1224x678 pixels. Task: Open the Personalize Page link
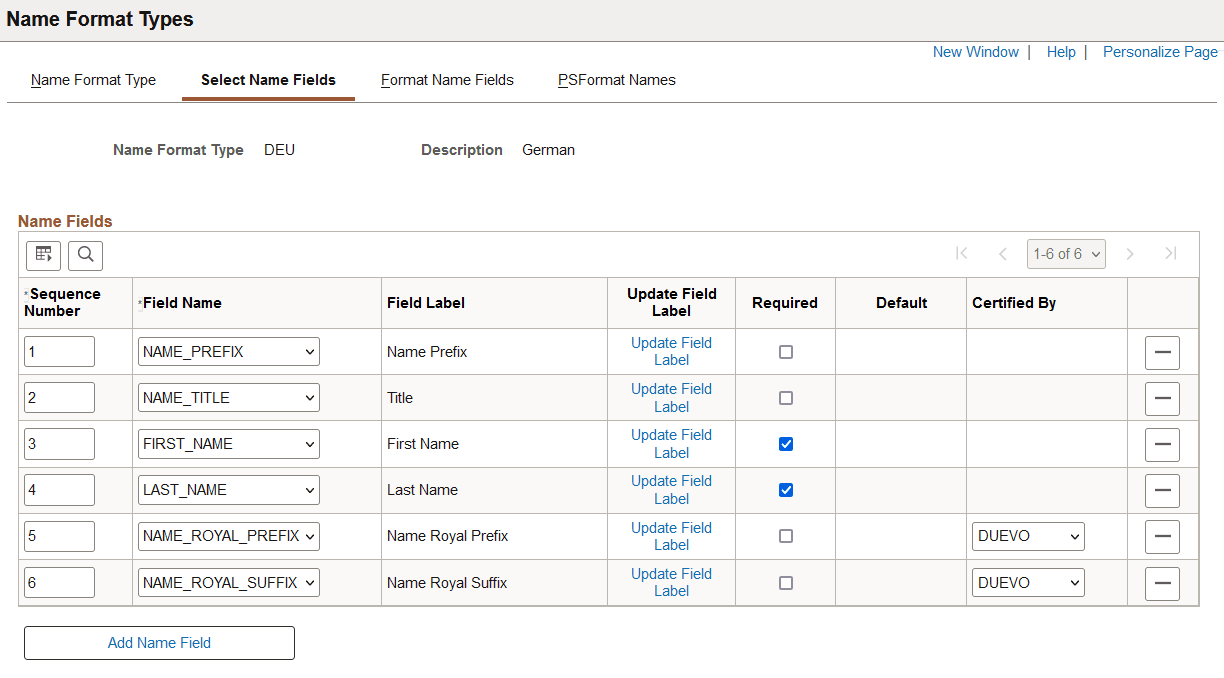coord(1160,52)
